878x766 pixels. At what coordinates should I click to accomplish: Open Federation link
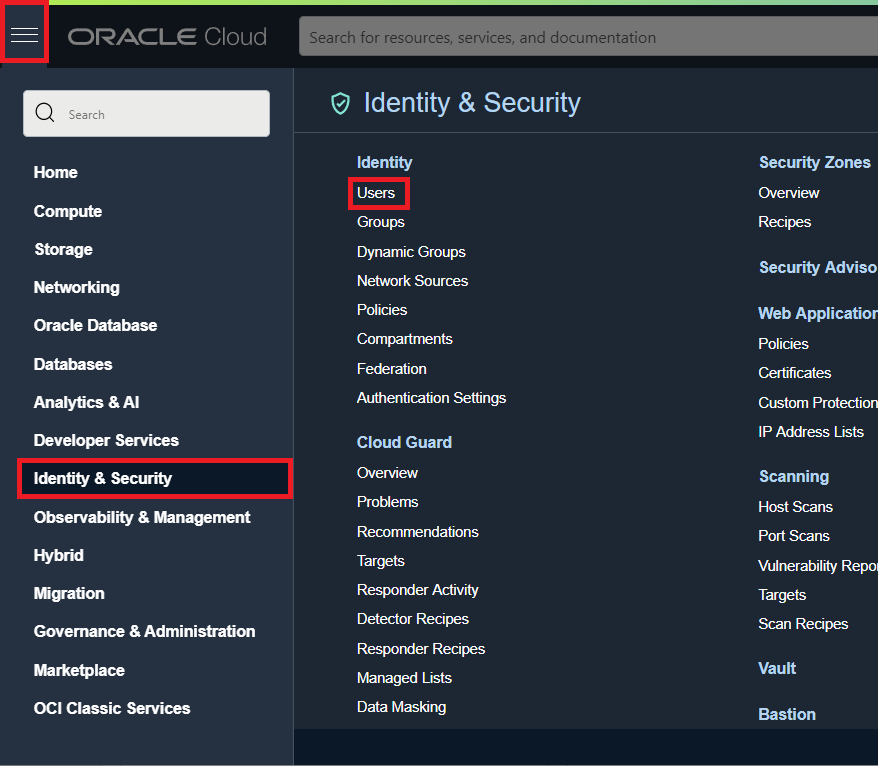pos(391,369)
